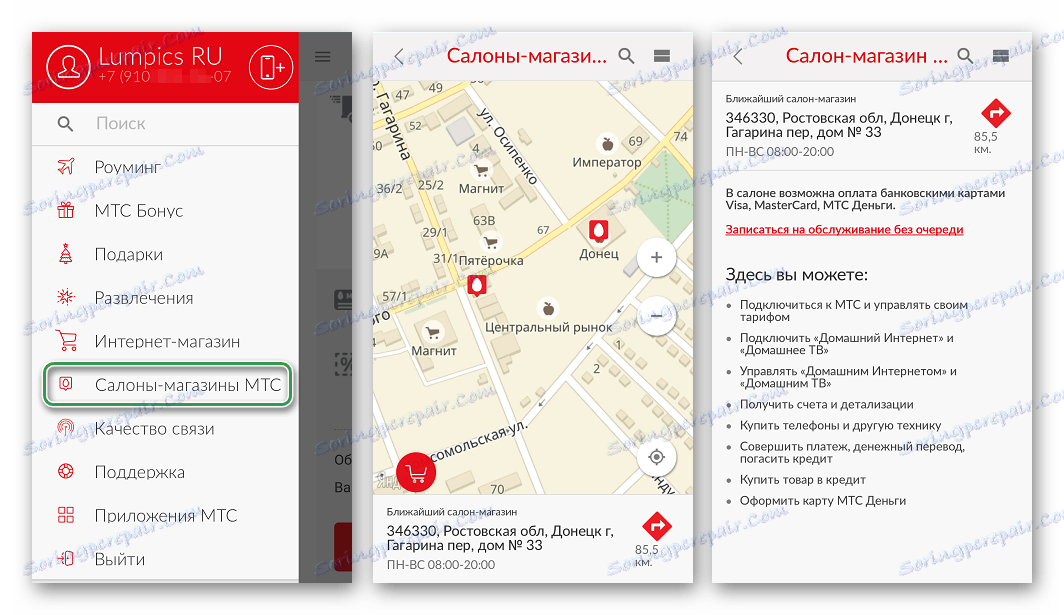Tap the red shopping cart floating button

(x=416, y=472)
